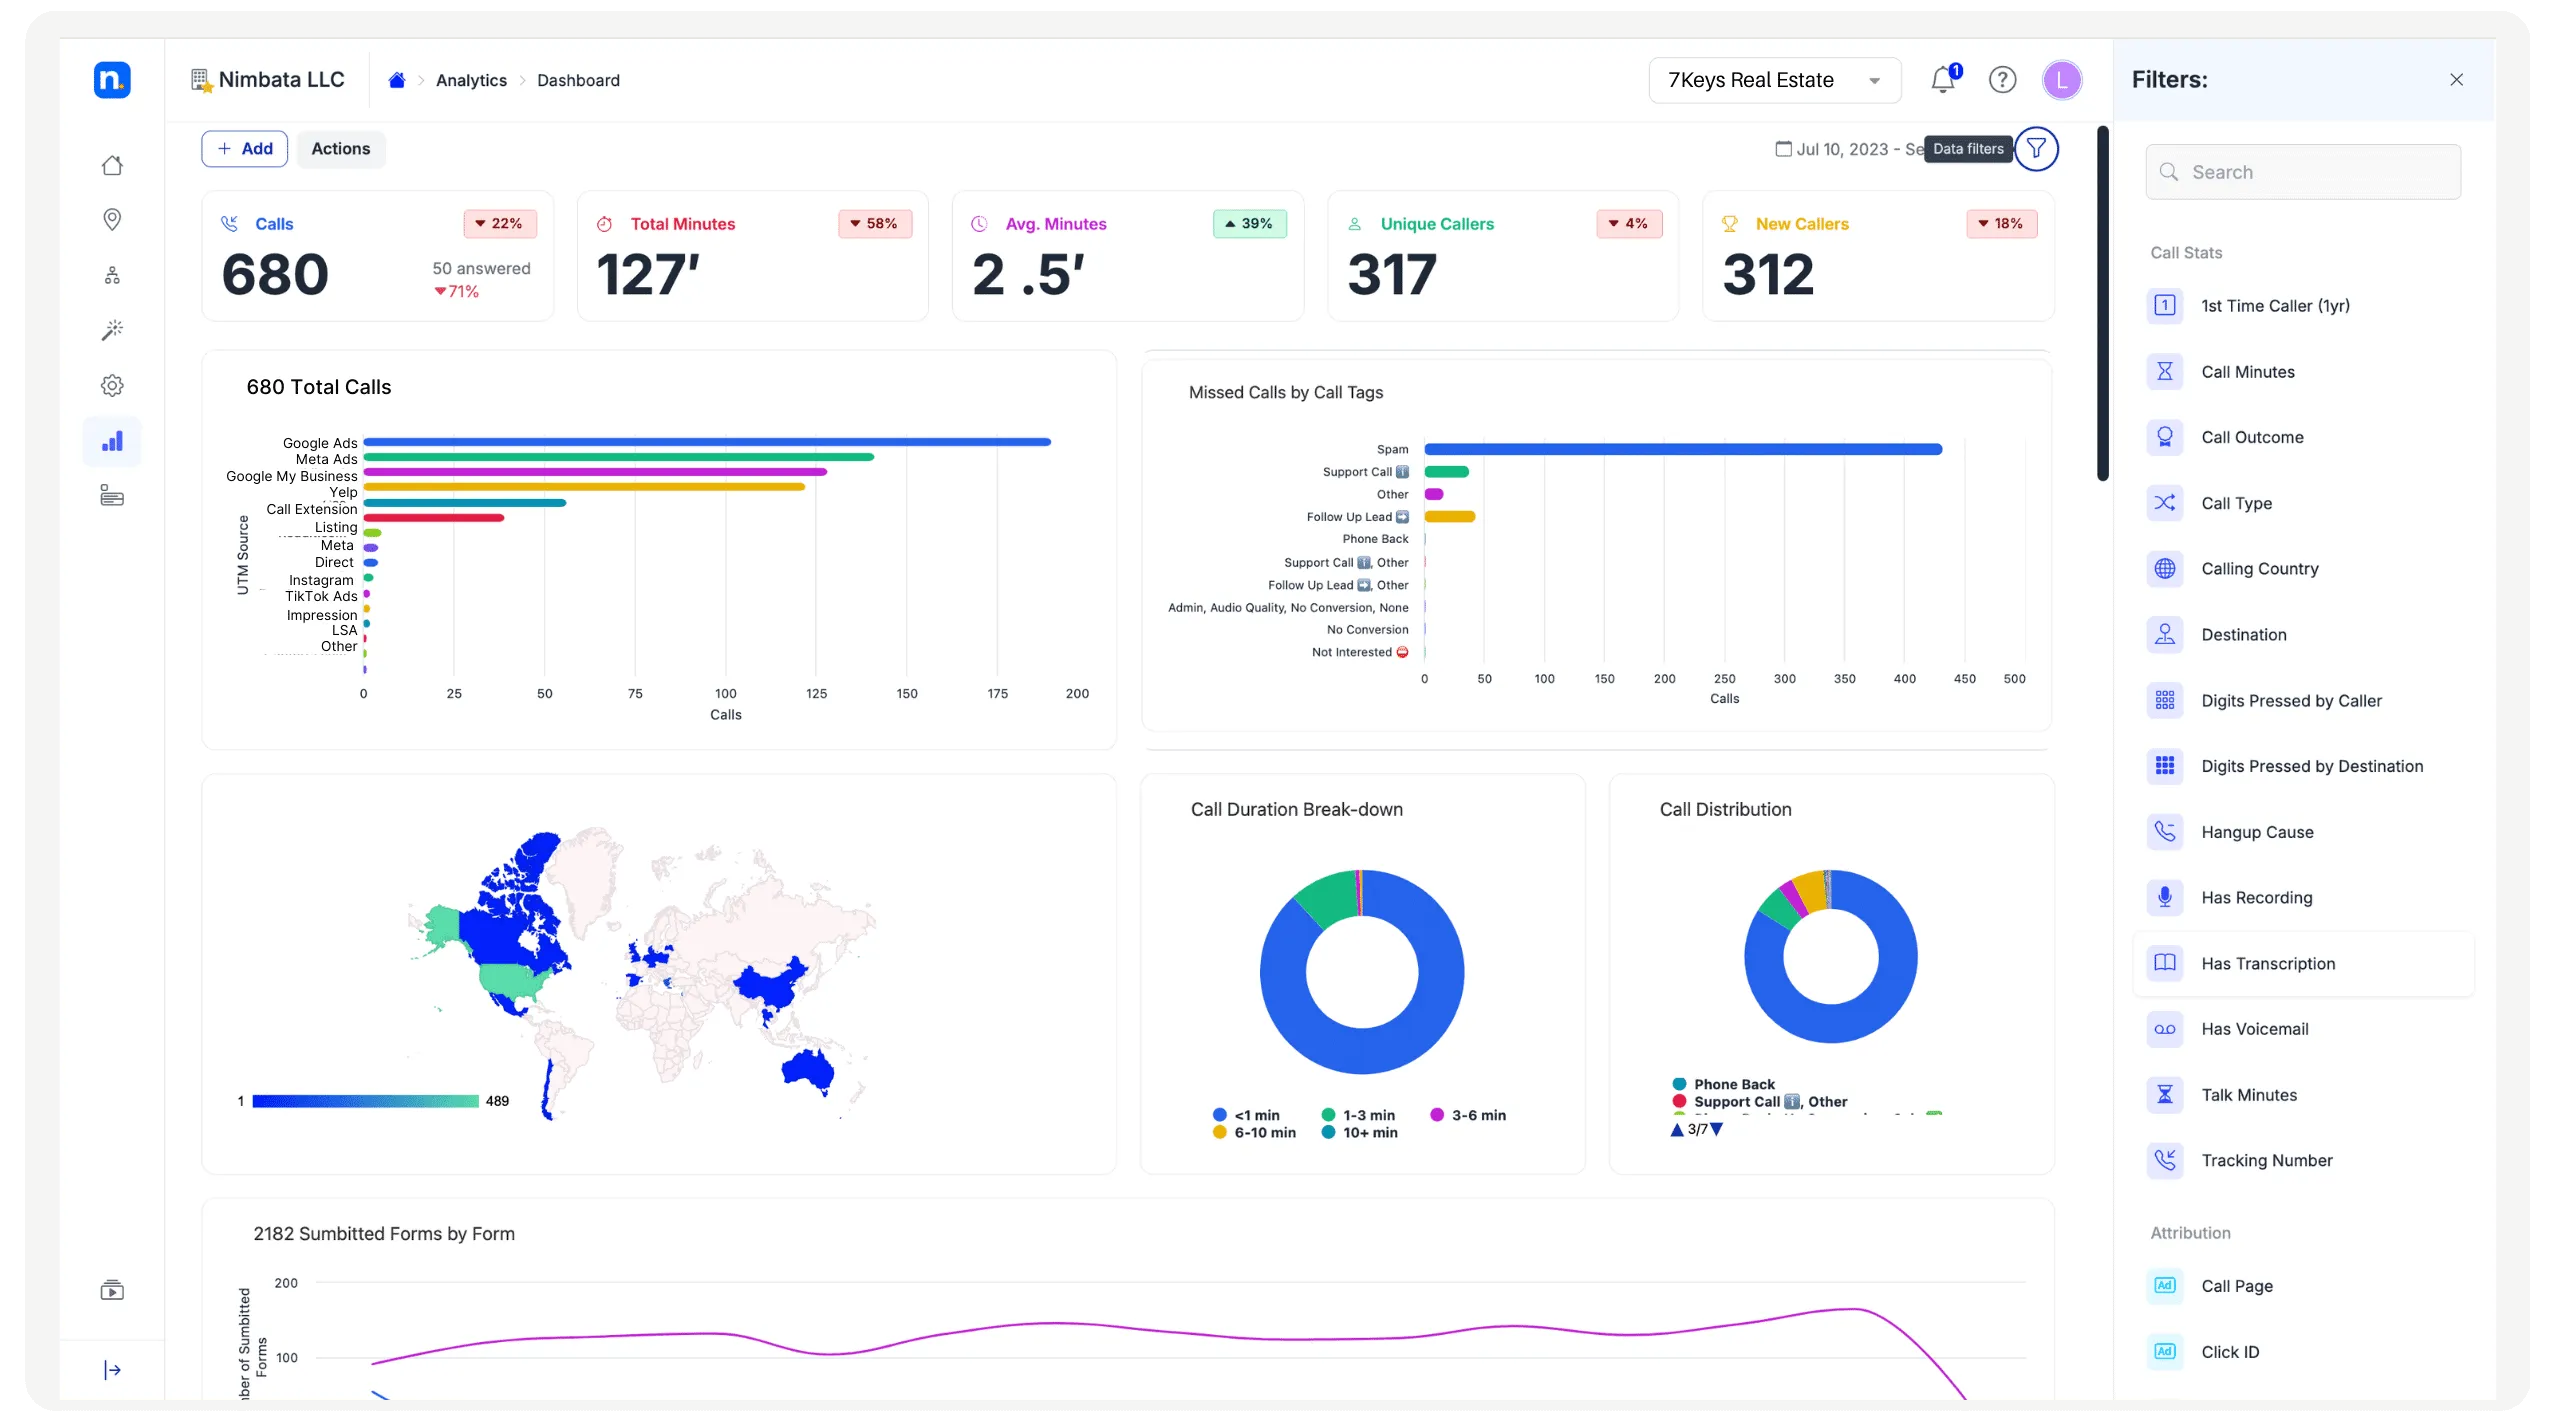Select the Call Outcome filter

click(x=2304, y=437)
